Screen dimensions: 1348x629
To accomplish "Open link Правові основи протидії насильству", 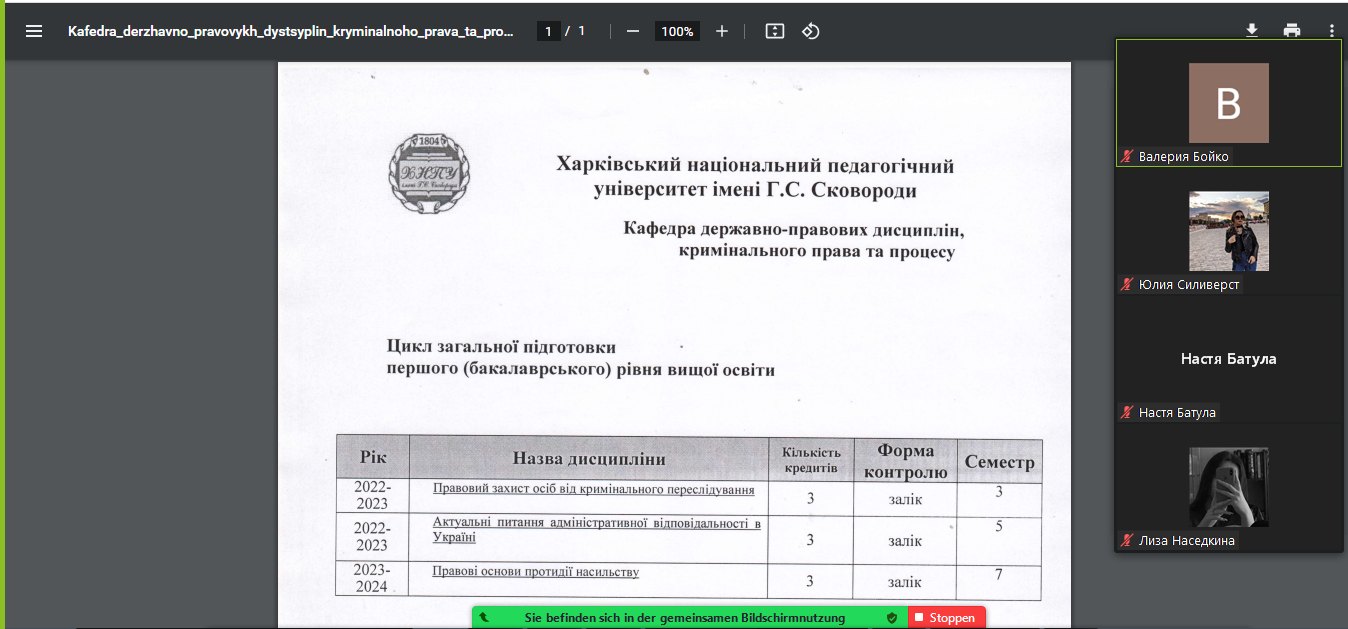I will pyautogui.click(x=535, y=572).
